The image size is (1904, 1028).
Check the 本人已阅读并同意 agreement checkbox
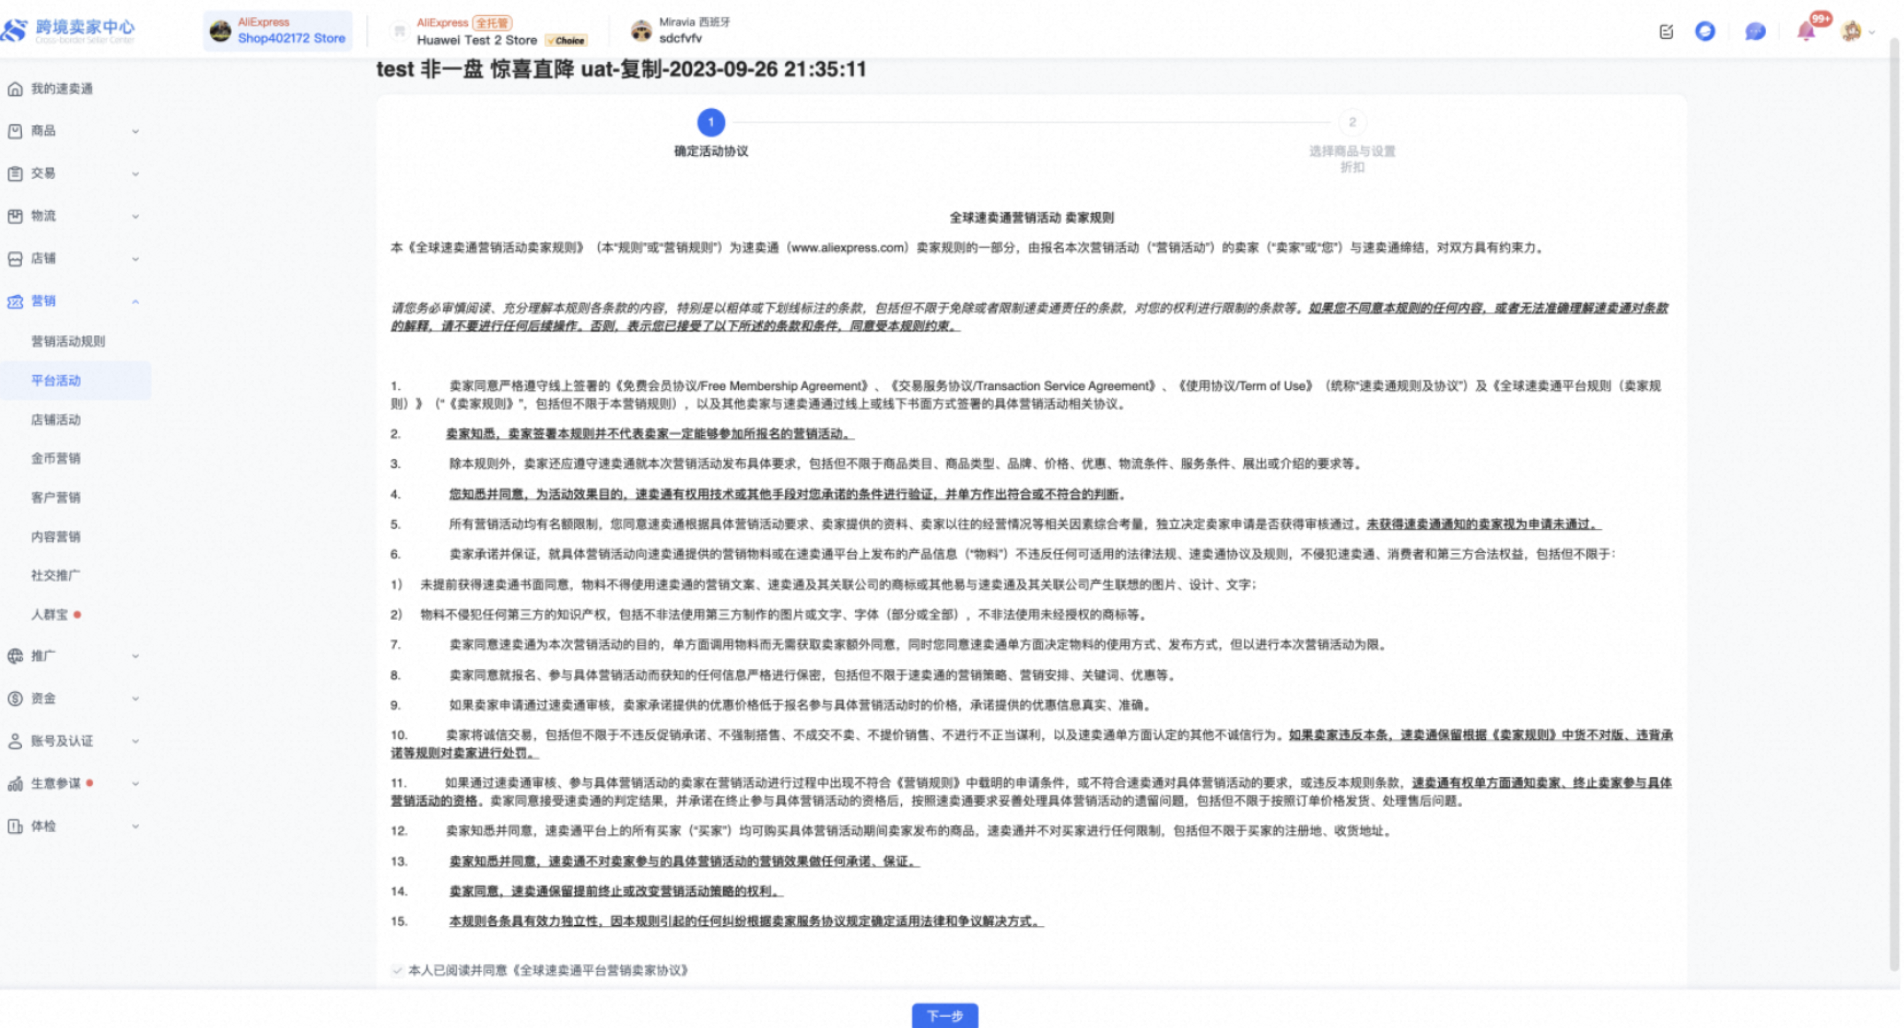397,970
